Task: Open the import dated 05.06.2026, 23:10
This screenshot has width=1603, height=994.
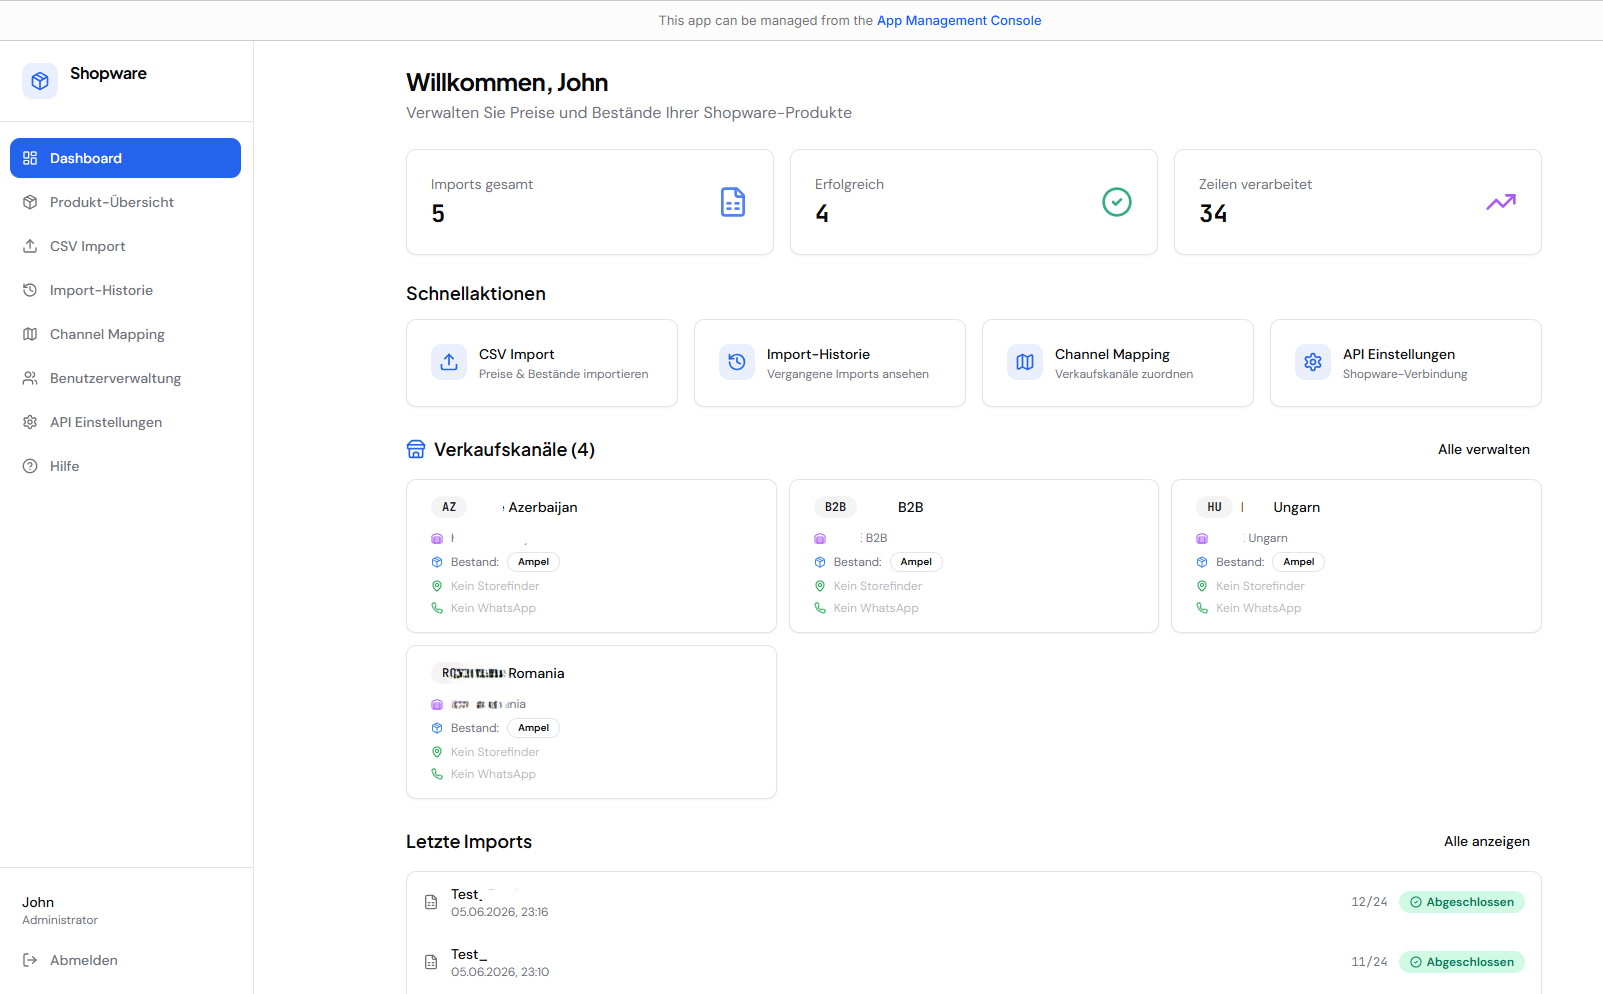Action: [x=973, y=962]
